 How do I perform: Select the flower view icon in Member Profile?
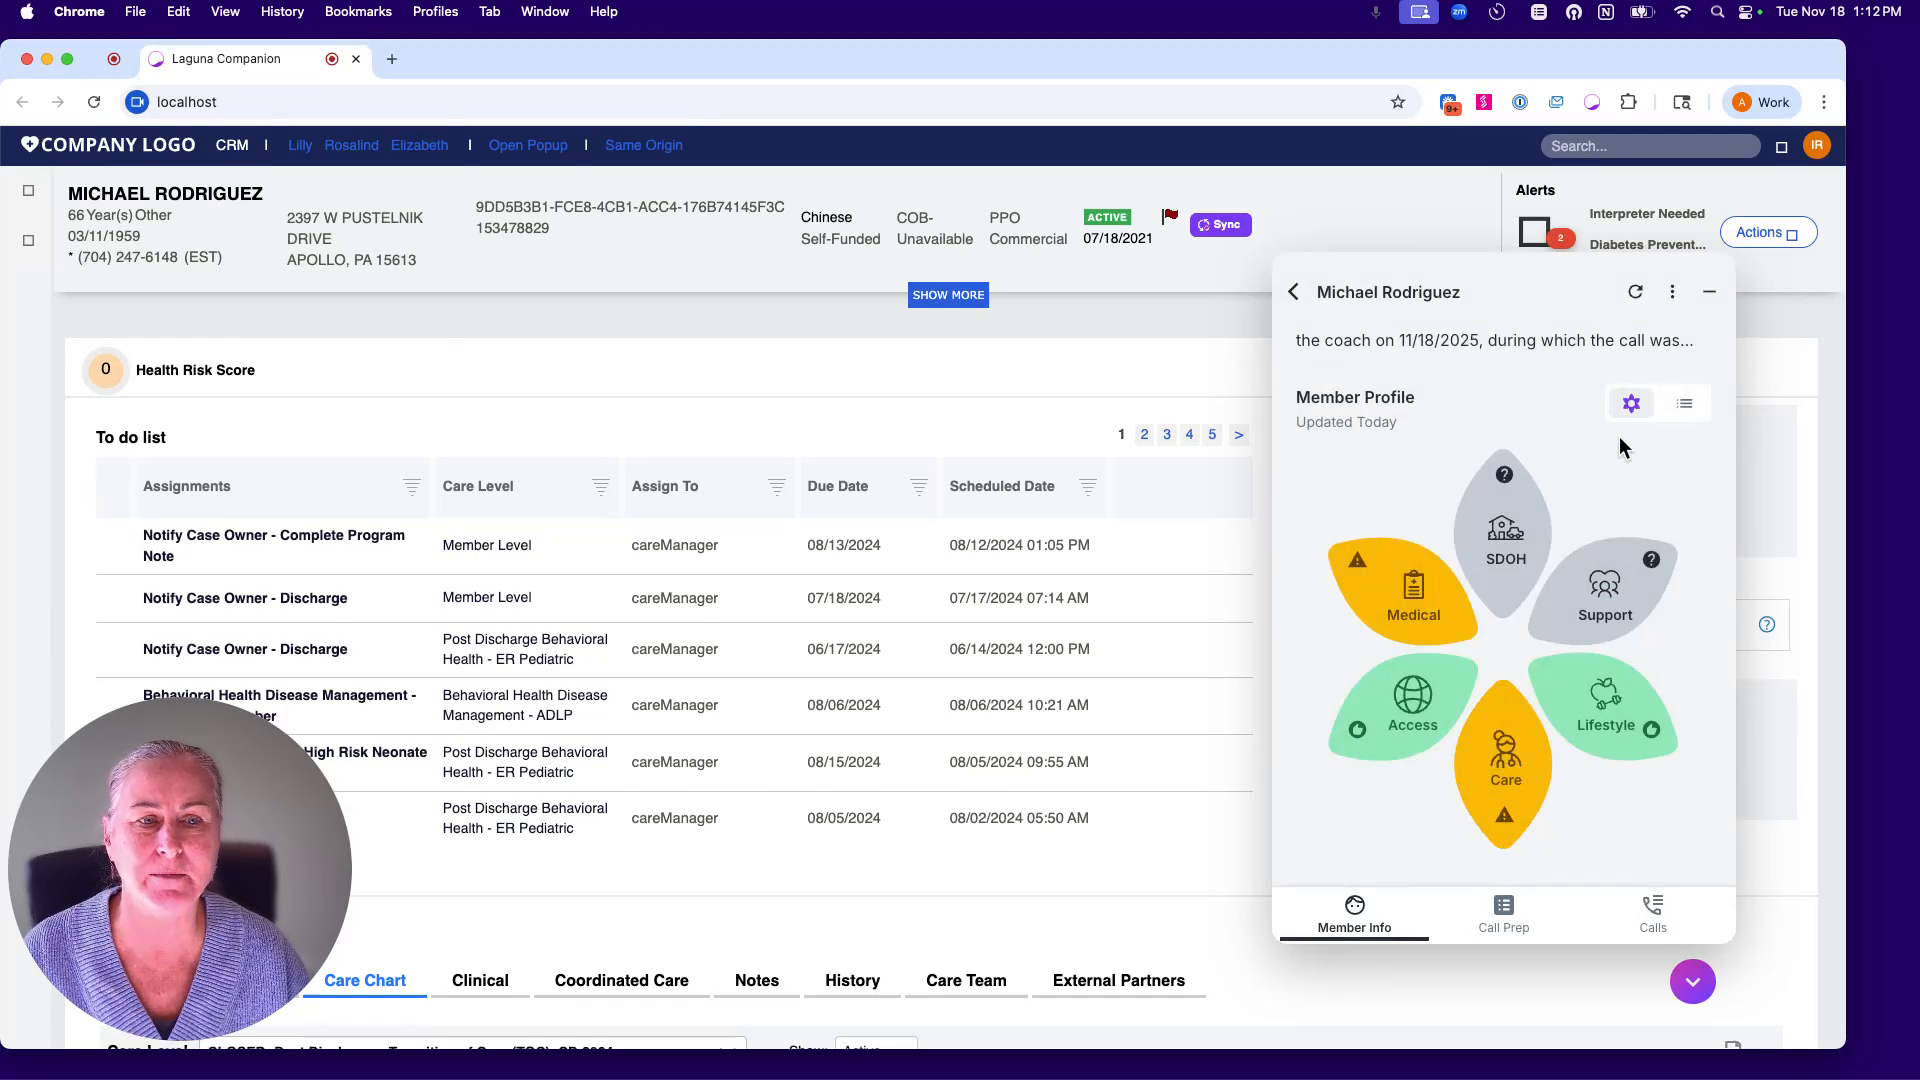point(1631,403)
